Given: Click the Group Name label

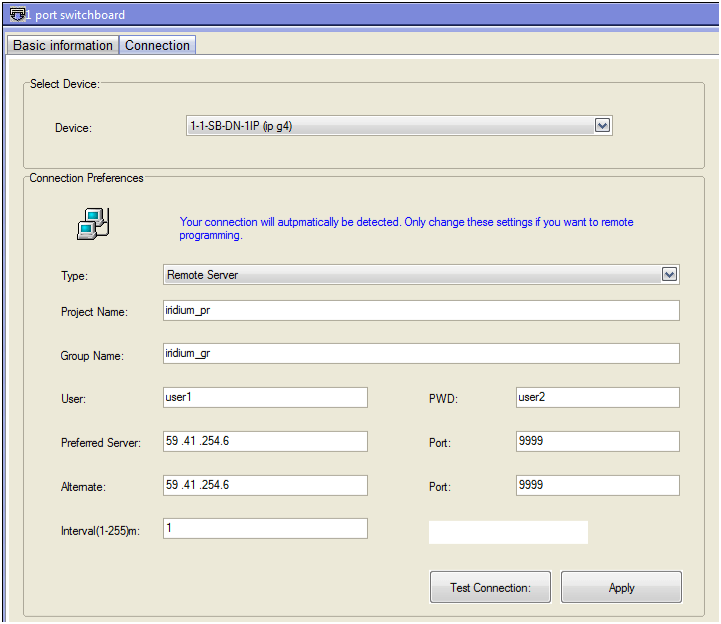Looking at the screenshot, I should click(x=92, y=355).
